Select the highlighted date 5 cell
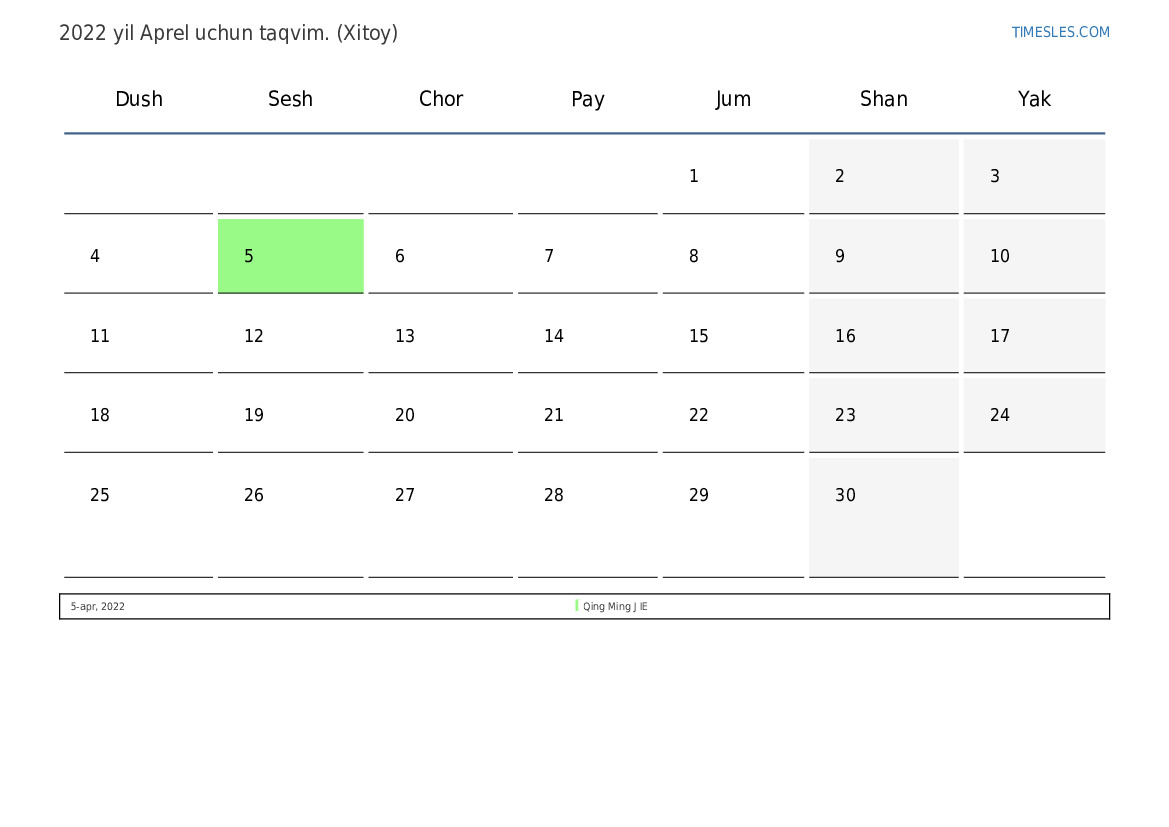Viewport: 1169px width, 827px height. pyautogui.click(x=290, y=256)
